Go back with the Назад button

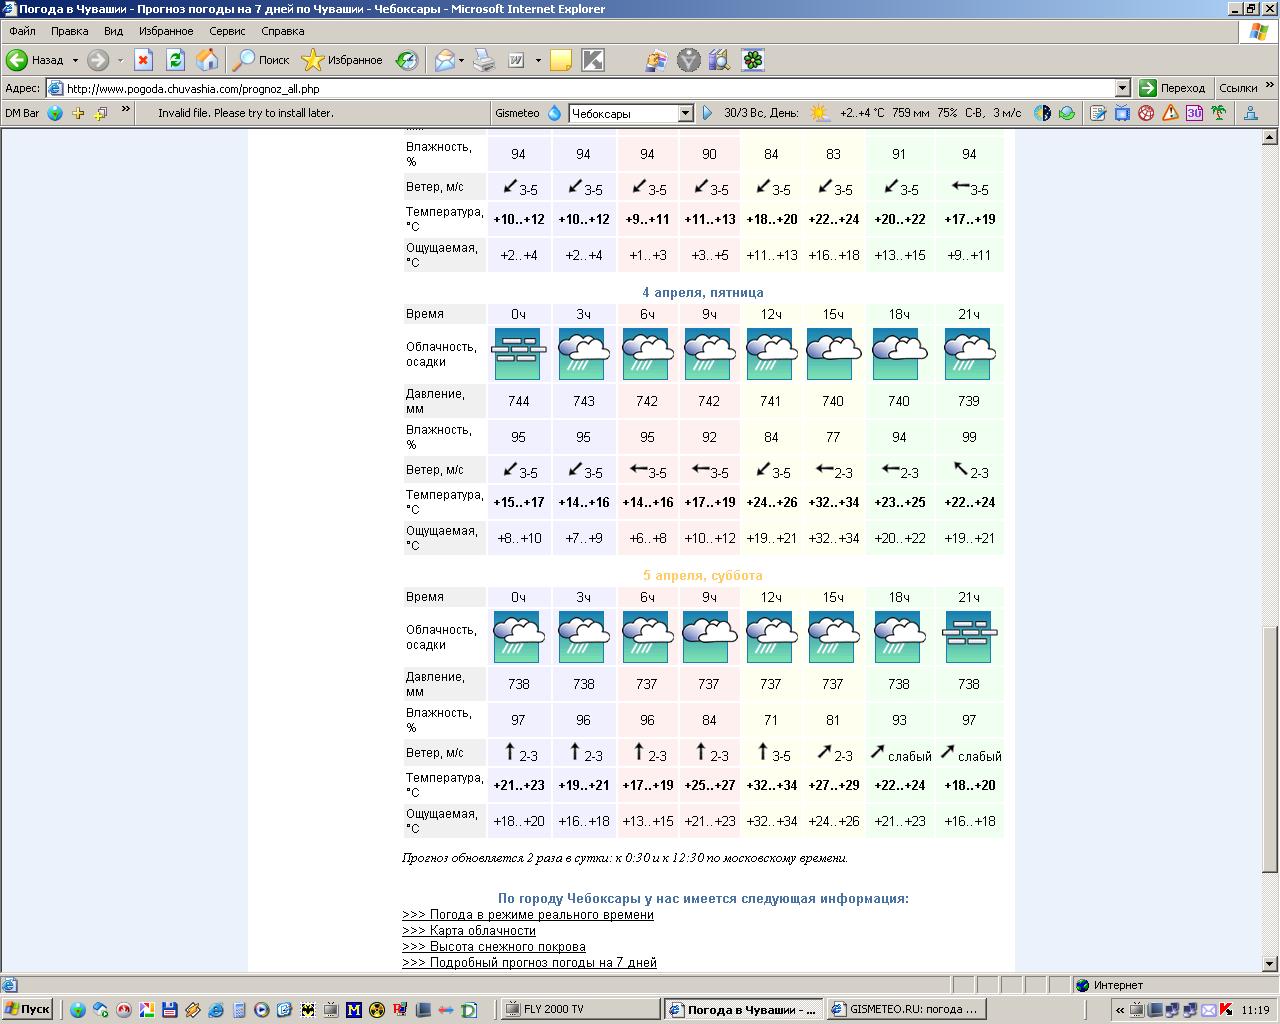tap(35, 60)
